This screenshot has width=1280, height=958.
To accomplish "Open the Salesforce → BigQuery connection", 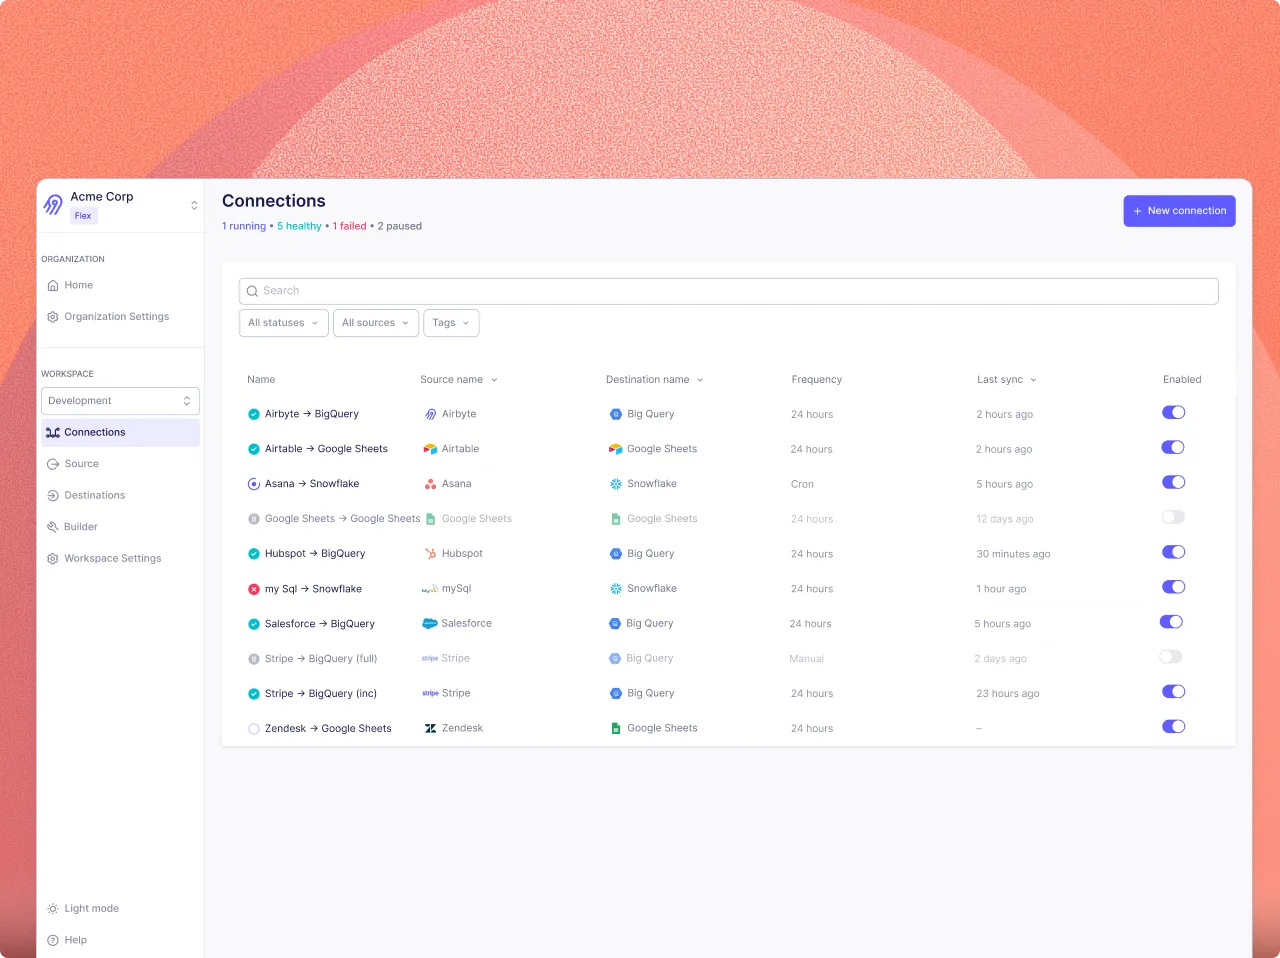I will point(320,624).
